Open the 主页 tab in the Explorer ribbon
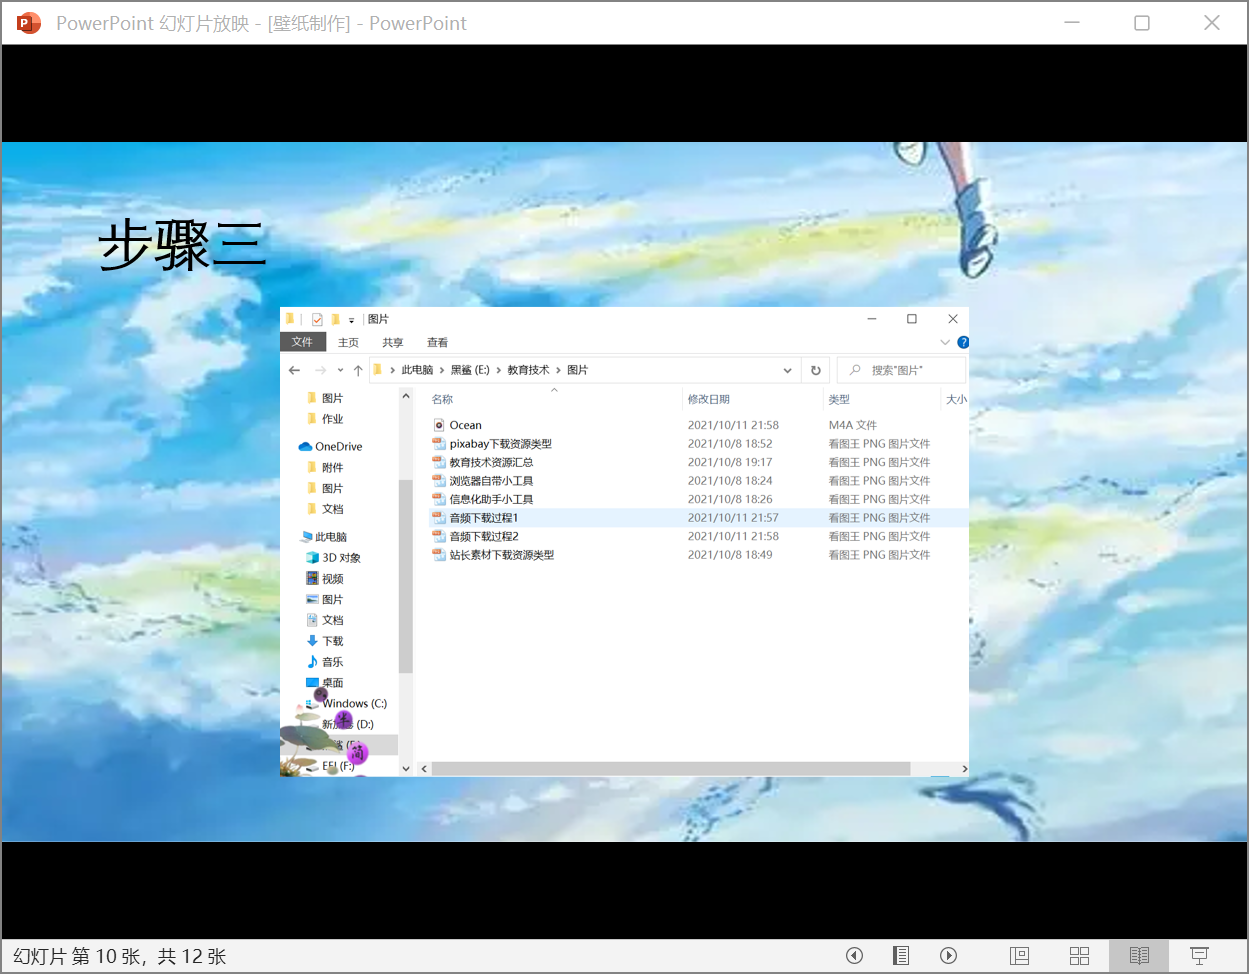This screenshot has height=974, width=1249. (348, 343)
